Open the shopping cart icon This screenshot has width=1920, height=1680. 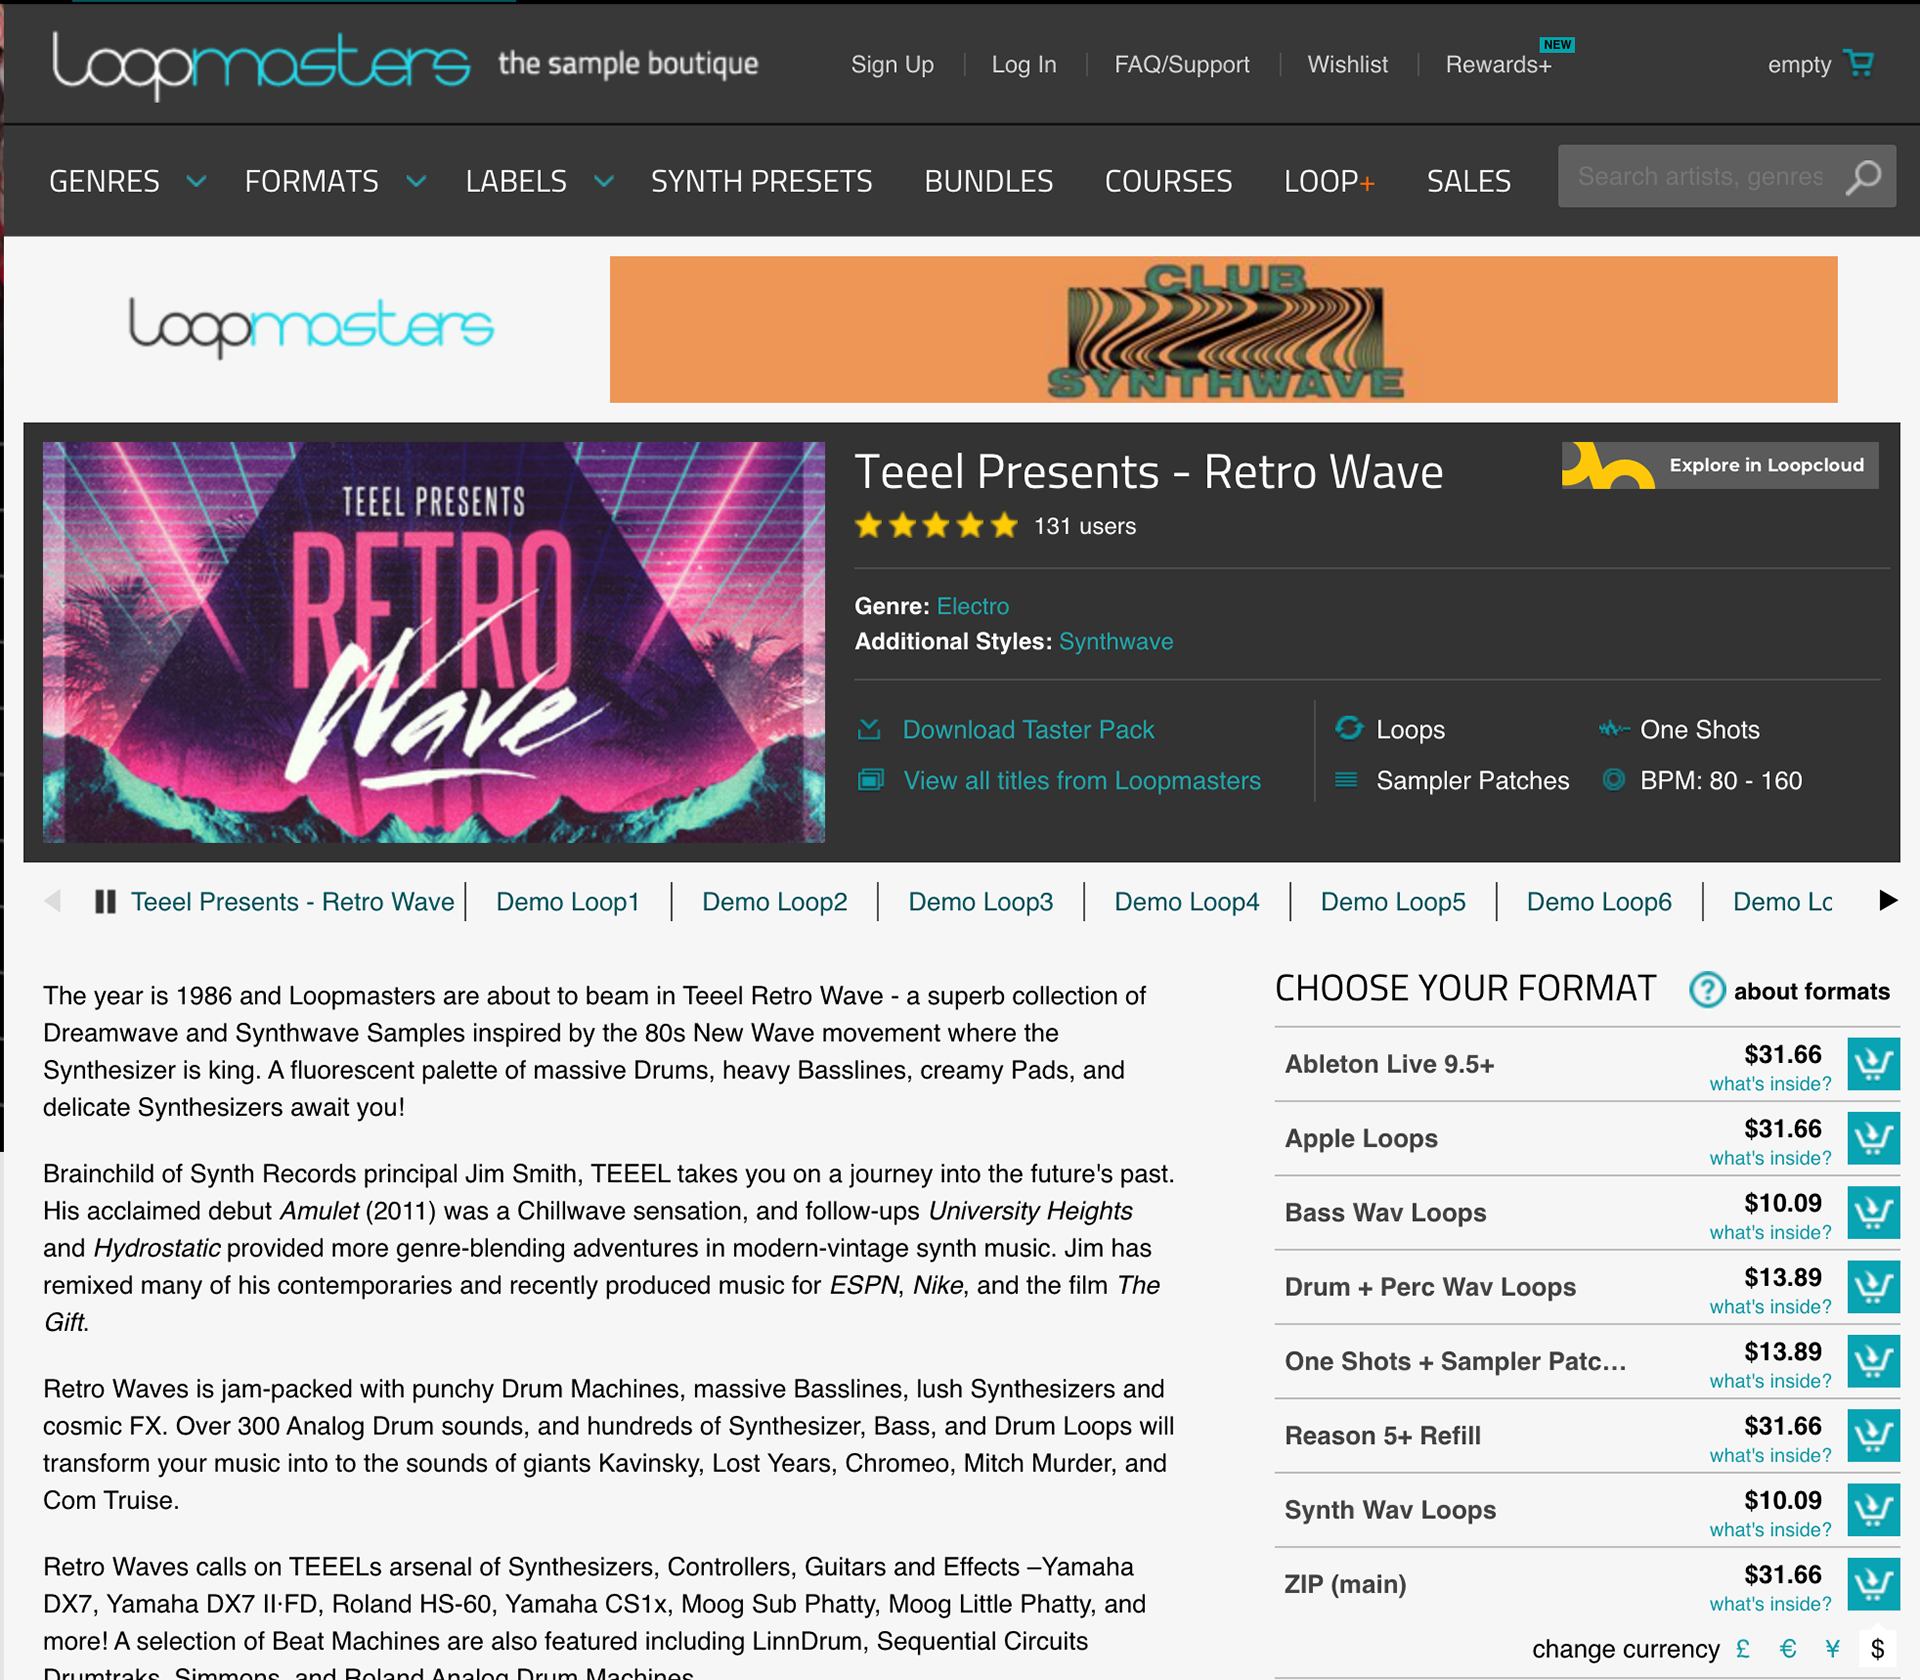(x=1859, y=64)
